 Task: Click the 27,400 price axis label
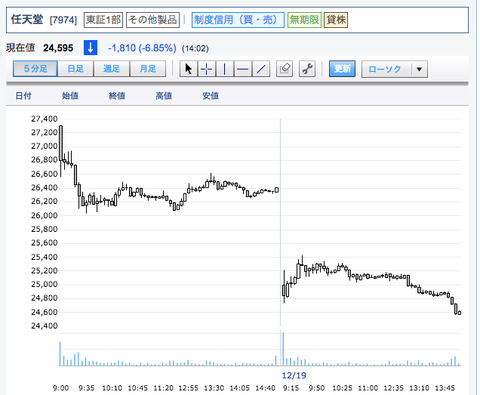click(x=44, y=119)
